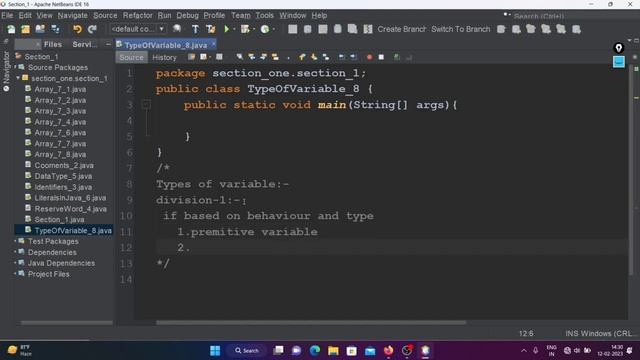Expand the Project Files node

click(15, 273)
